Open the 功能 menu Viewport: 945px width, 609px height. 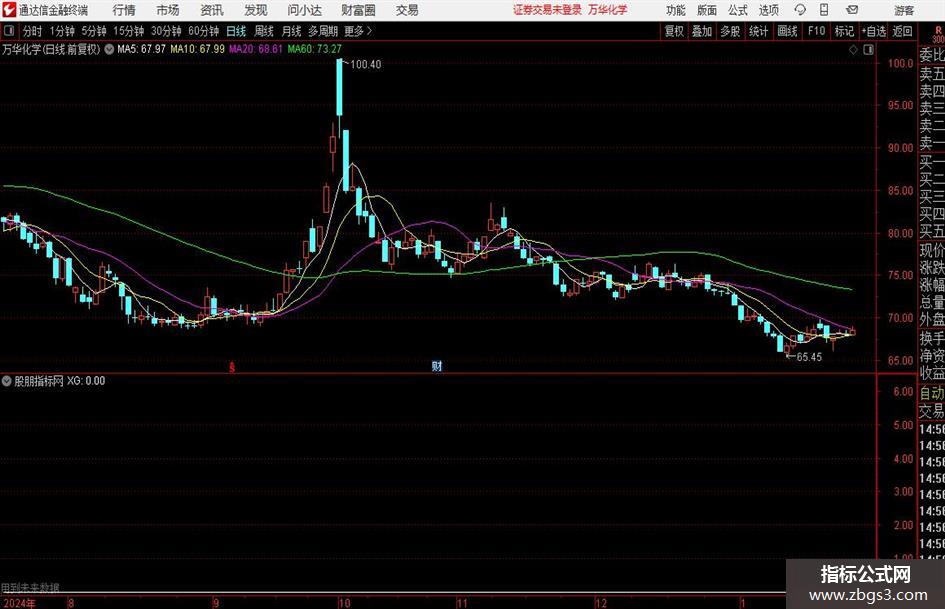point(676,10)
